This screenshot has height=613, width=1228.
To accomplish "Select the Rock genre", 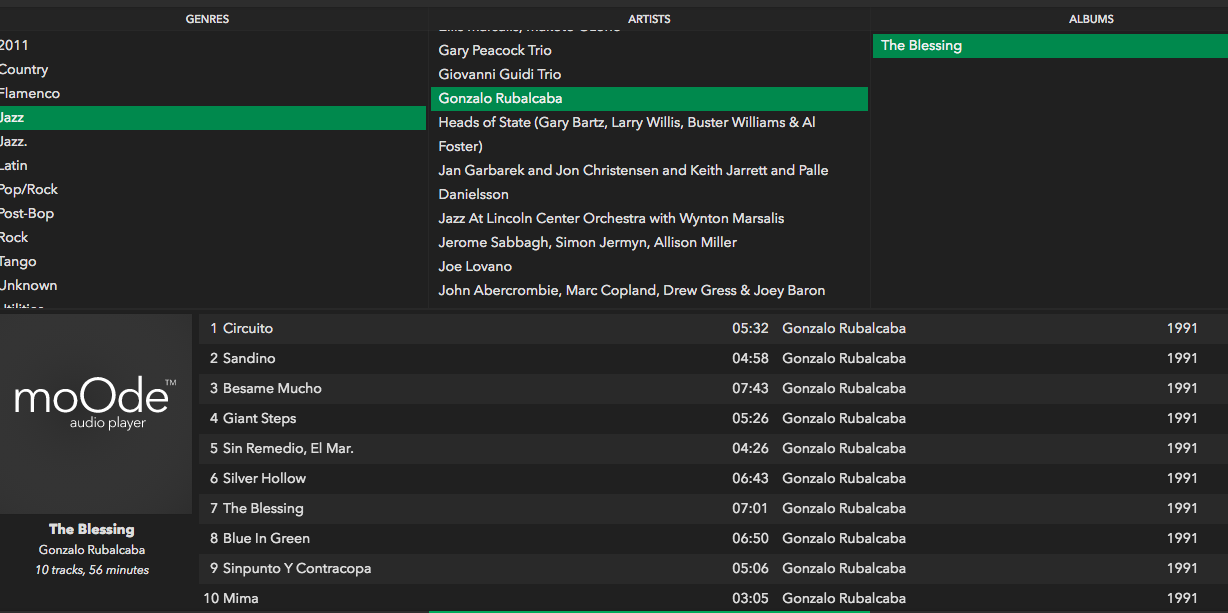I will pos(213,238).
